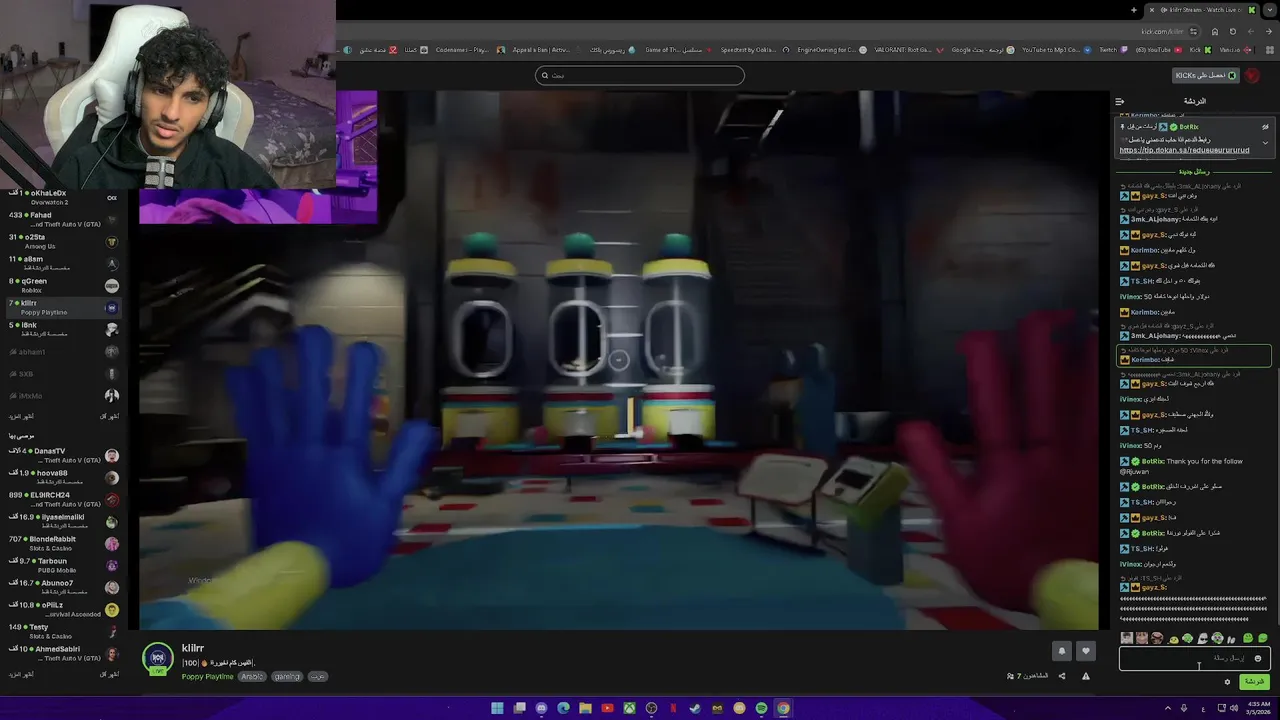This screenshot has width=1280, height=720.
Task: Open AhmedSabiri channel in sidebar
Action: pos(62,653)
